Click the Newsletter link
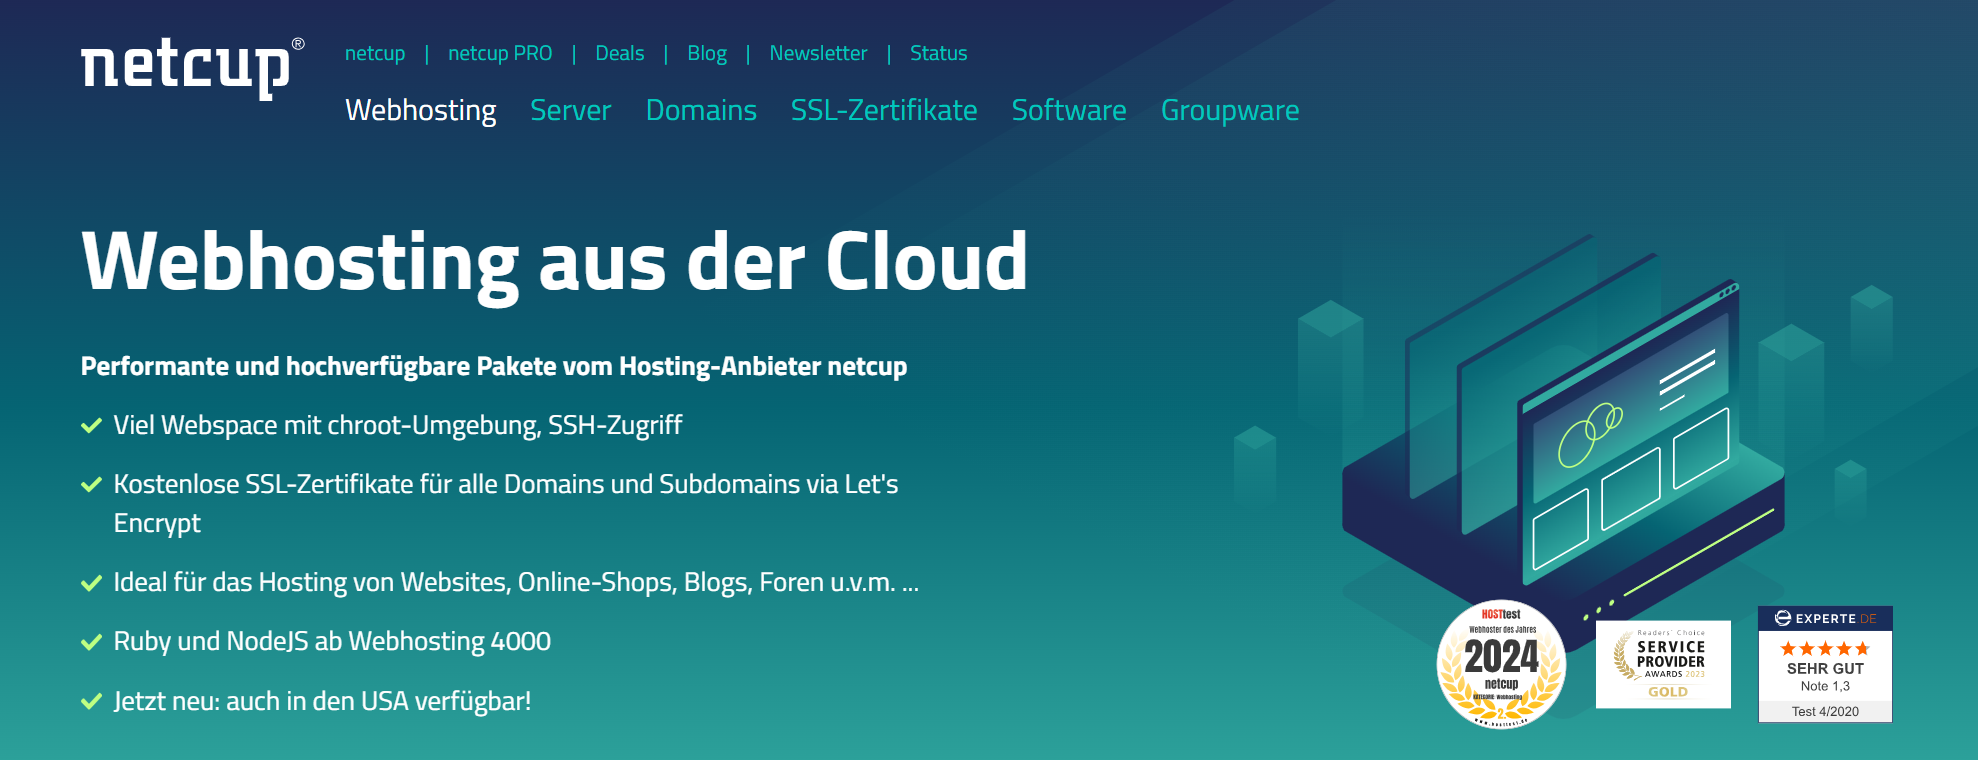 [818, 53]
